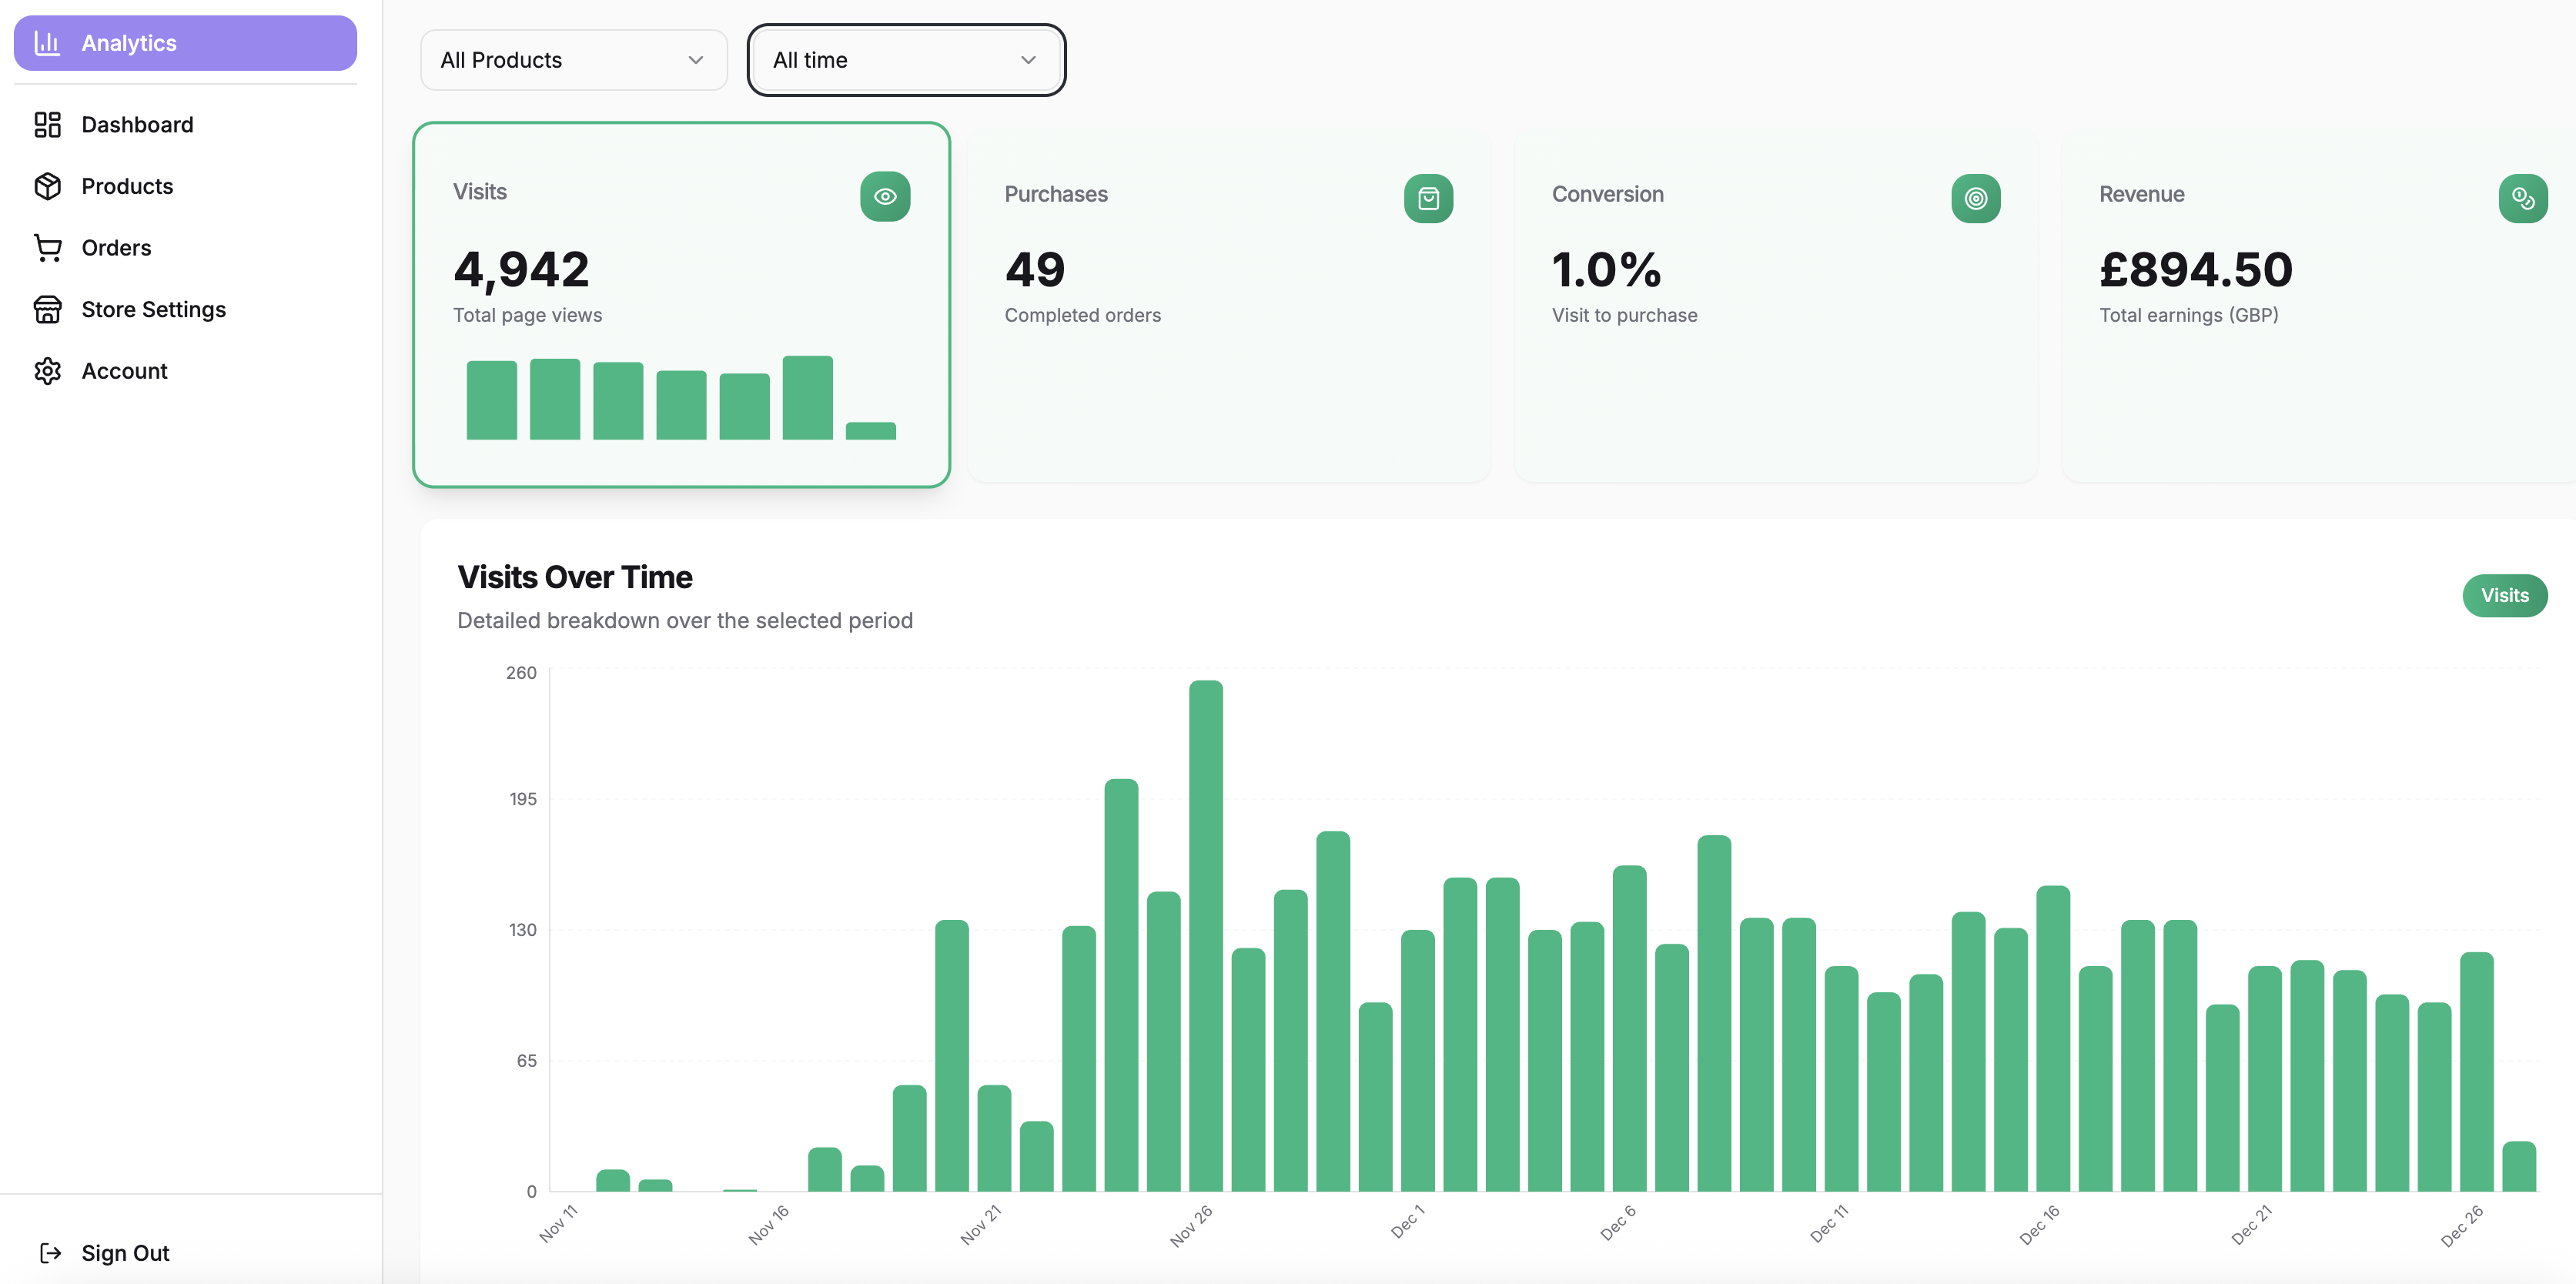Viewport: 2576px width, 1284px height.
Task: Toggle the eye icon on the Visits card
Action: (x=884, y=196)
